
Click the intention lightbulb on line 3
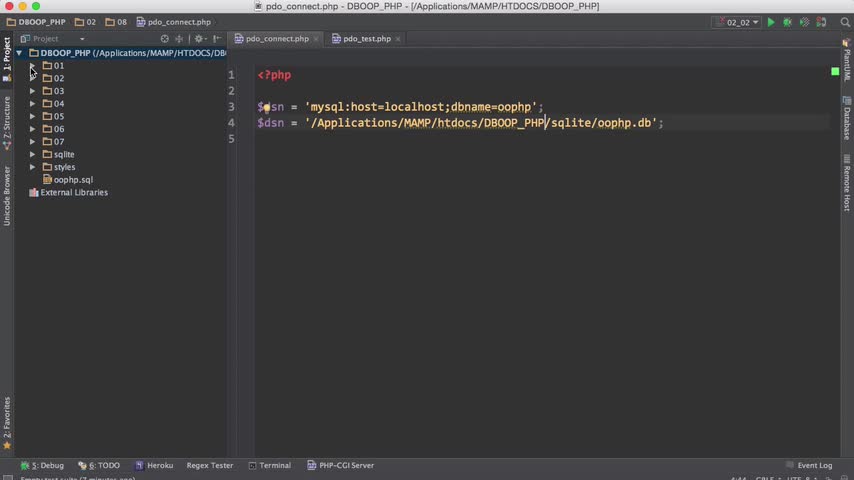(x=266, y=108)
